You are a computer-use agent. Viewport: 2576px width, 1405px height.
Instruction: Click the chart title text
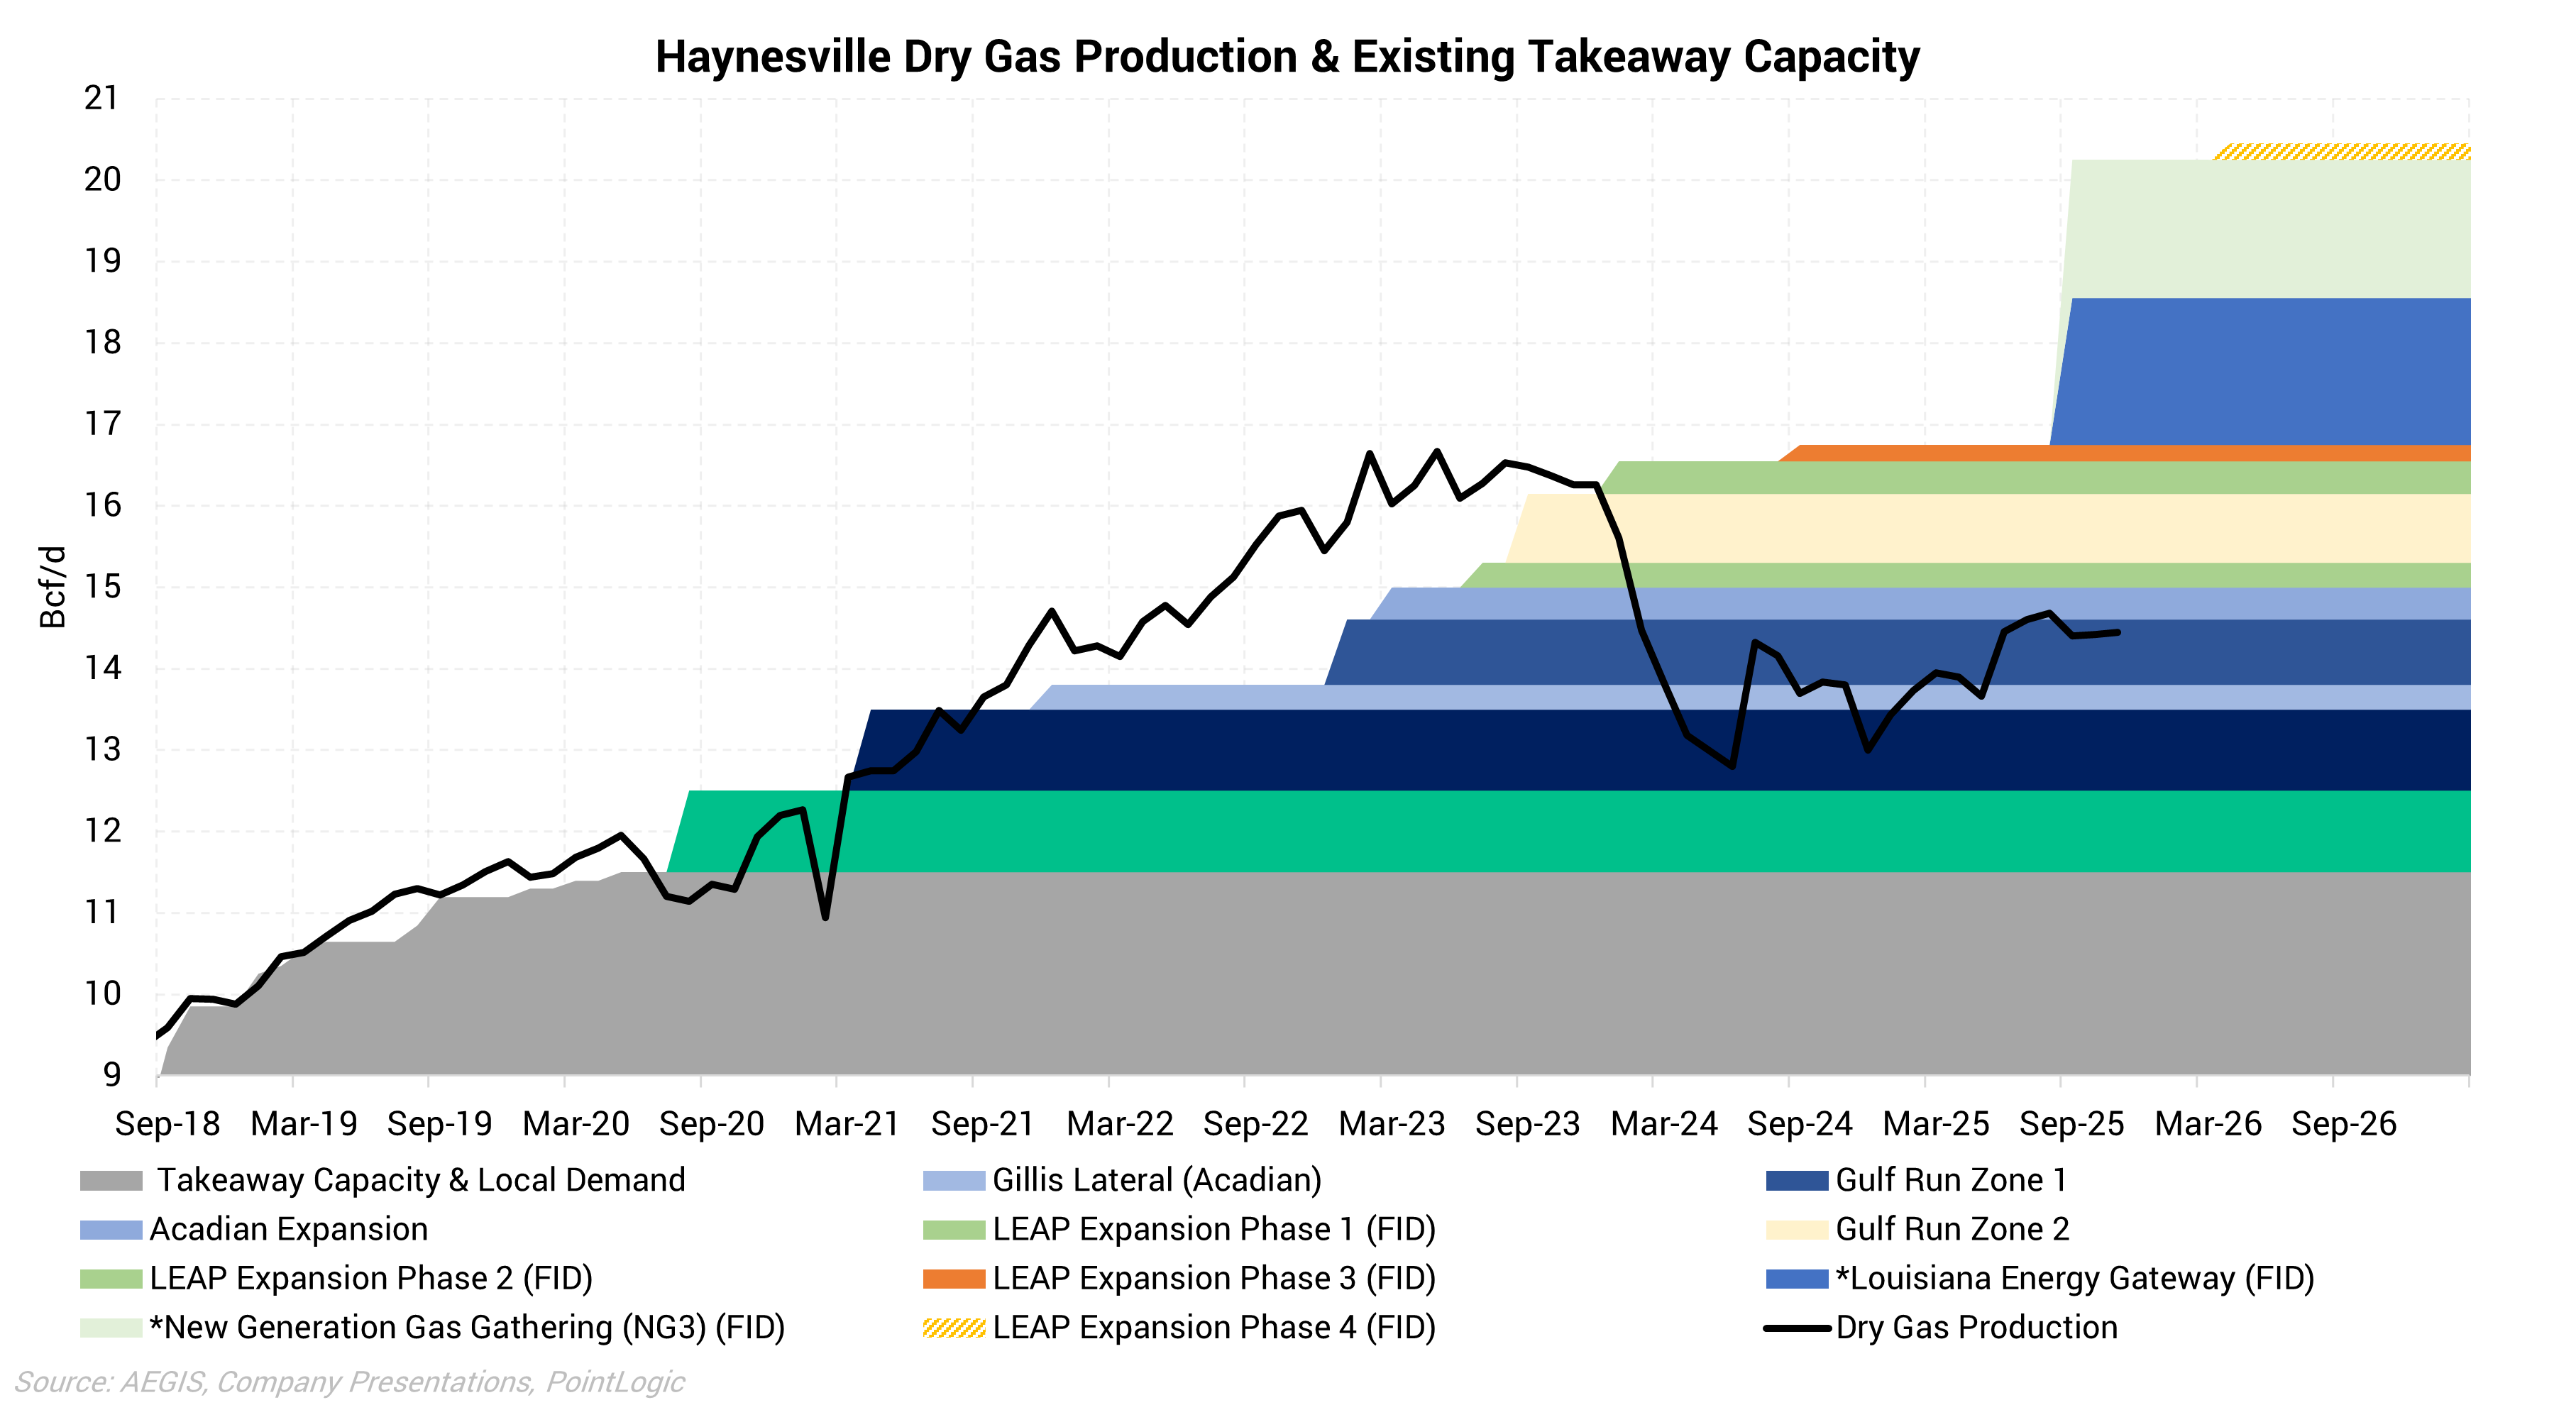[x=1287, y=57]
